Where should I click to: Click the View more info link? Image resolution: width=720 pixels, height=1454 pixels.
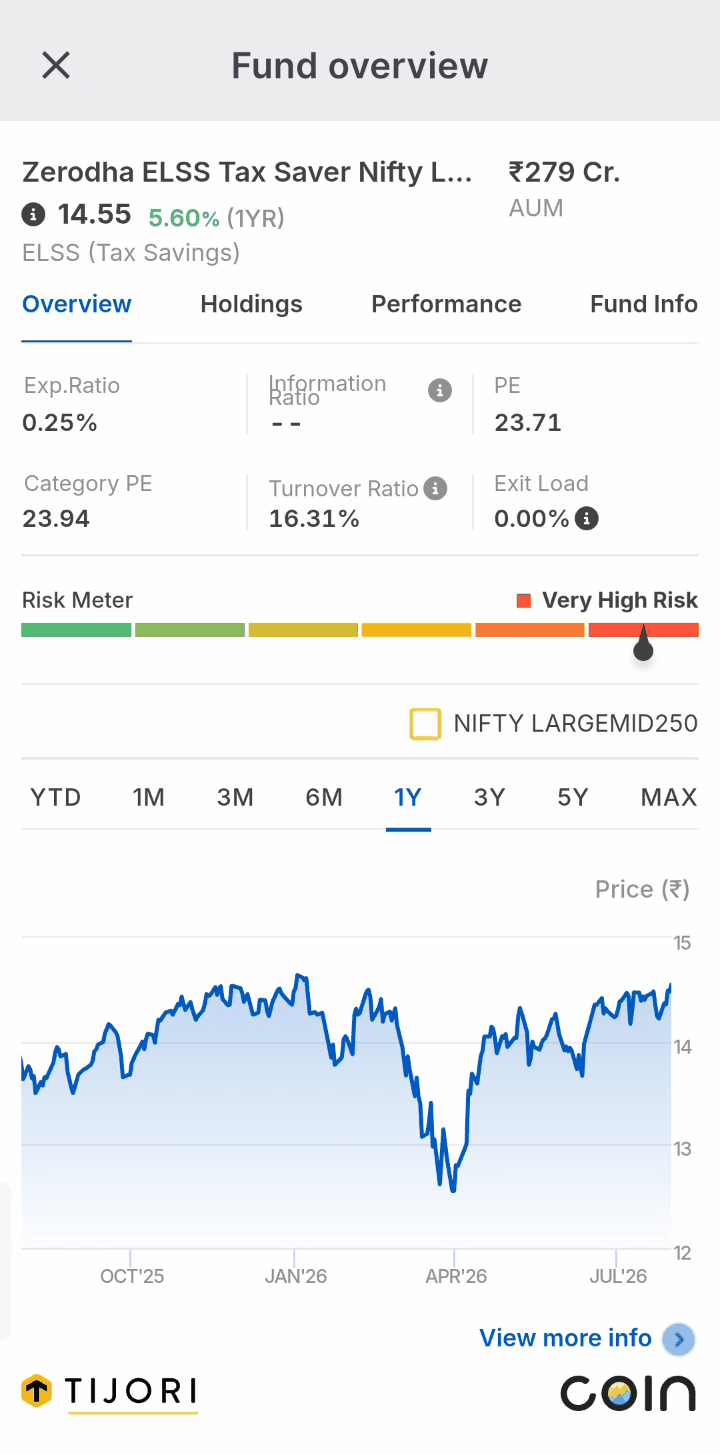[x=565, y=1338]
